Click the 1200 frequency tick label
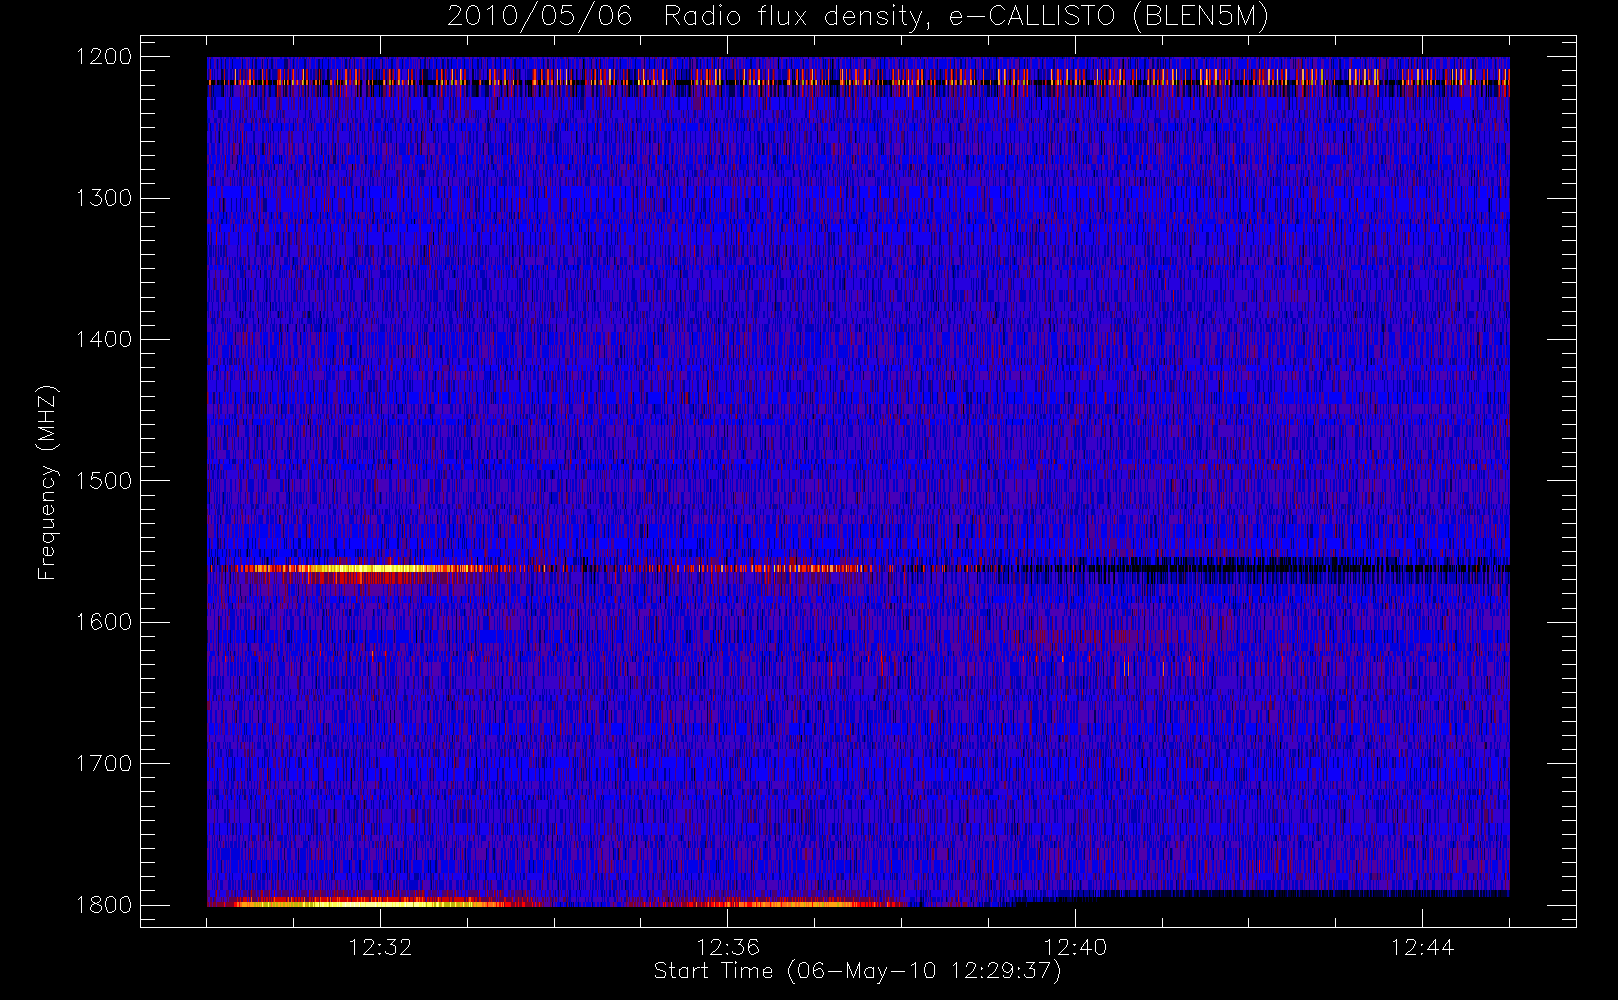Screen dimensions: 1618x1000 click(x=104, y=57)
